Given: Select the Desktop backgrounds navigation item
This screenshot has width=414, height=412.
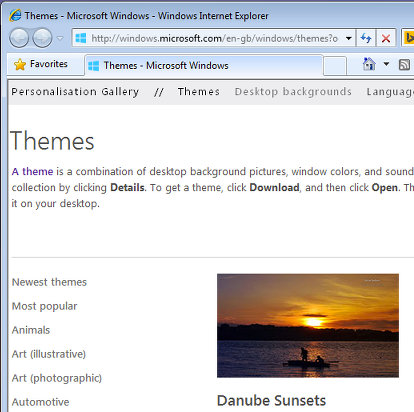Looking at the screenshot, I should (x=293, y=92).
